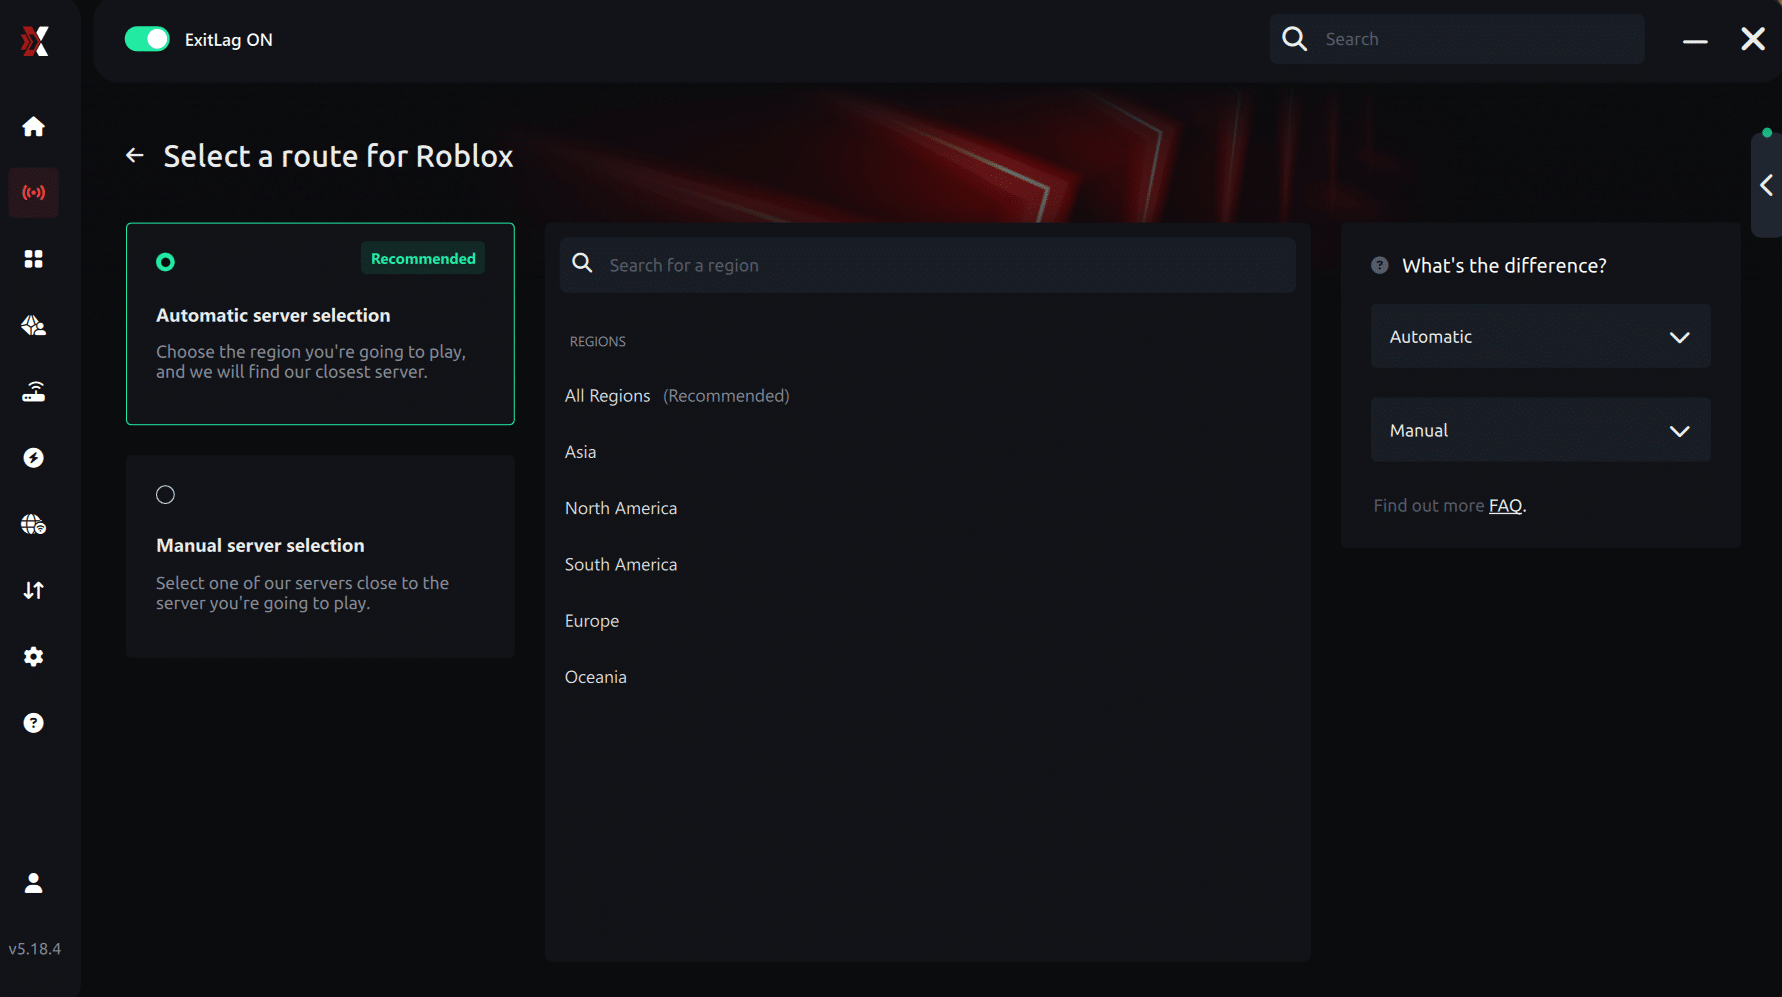1782x997 pixels.
Task: Click the ExitLag logo icon
Action: 35,40
